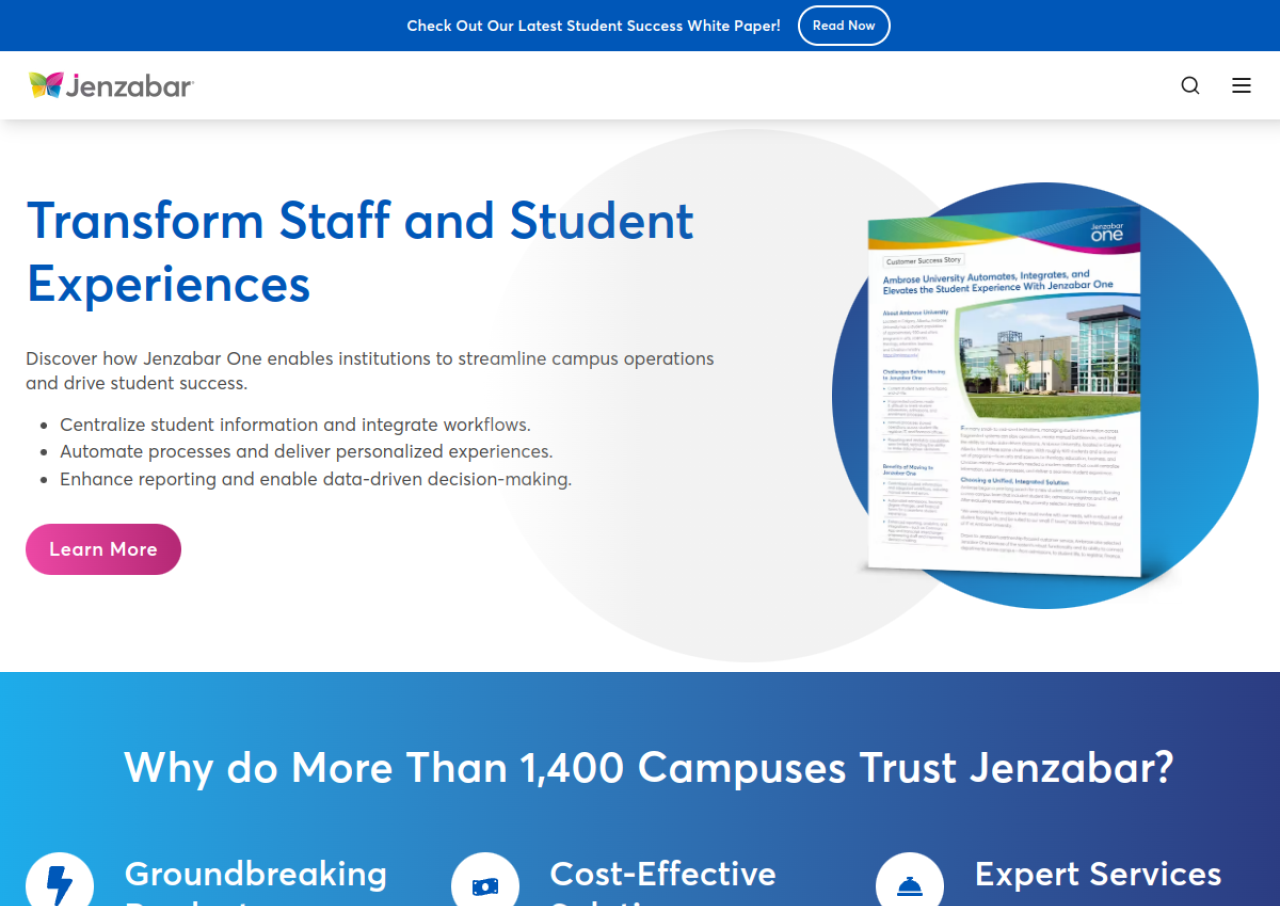Click the pink Learn More button
The width and height of the screenshot is (1280, 906).
103,549
